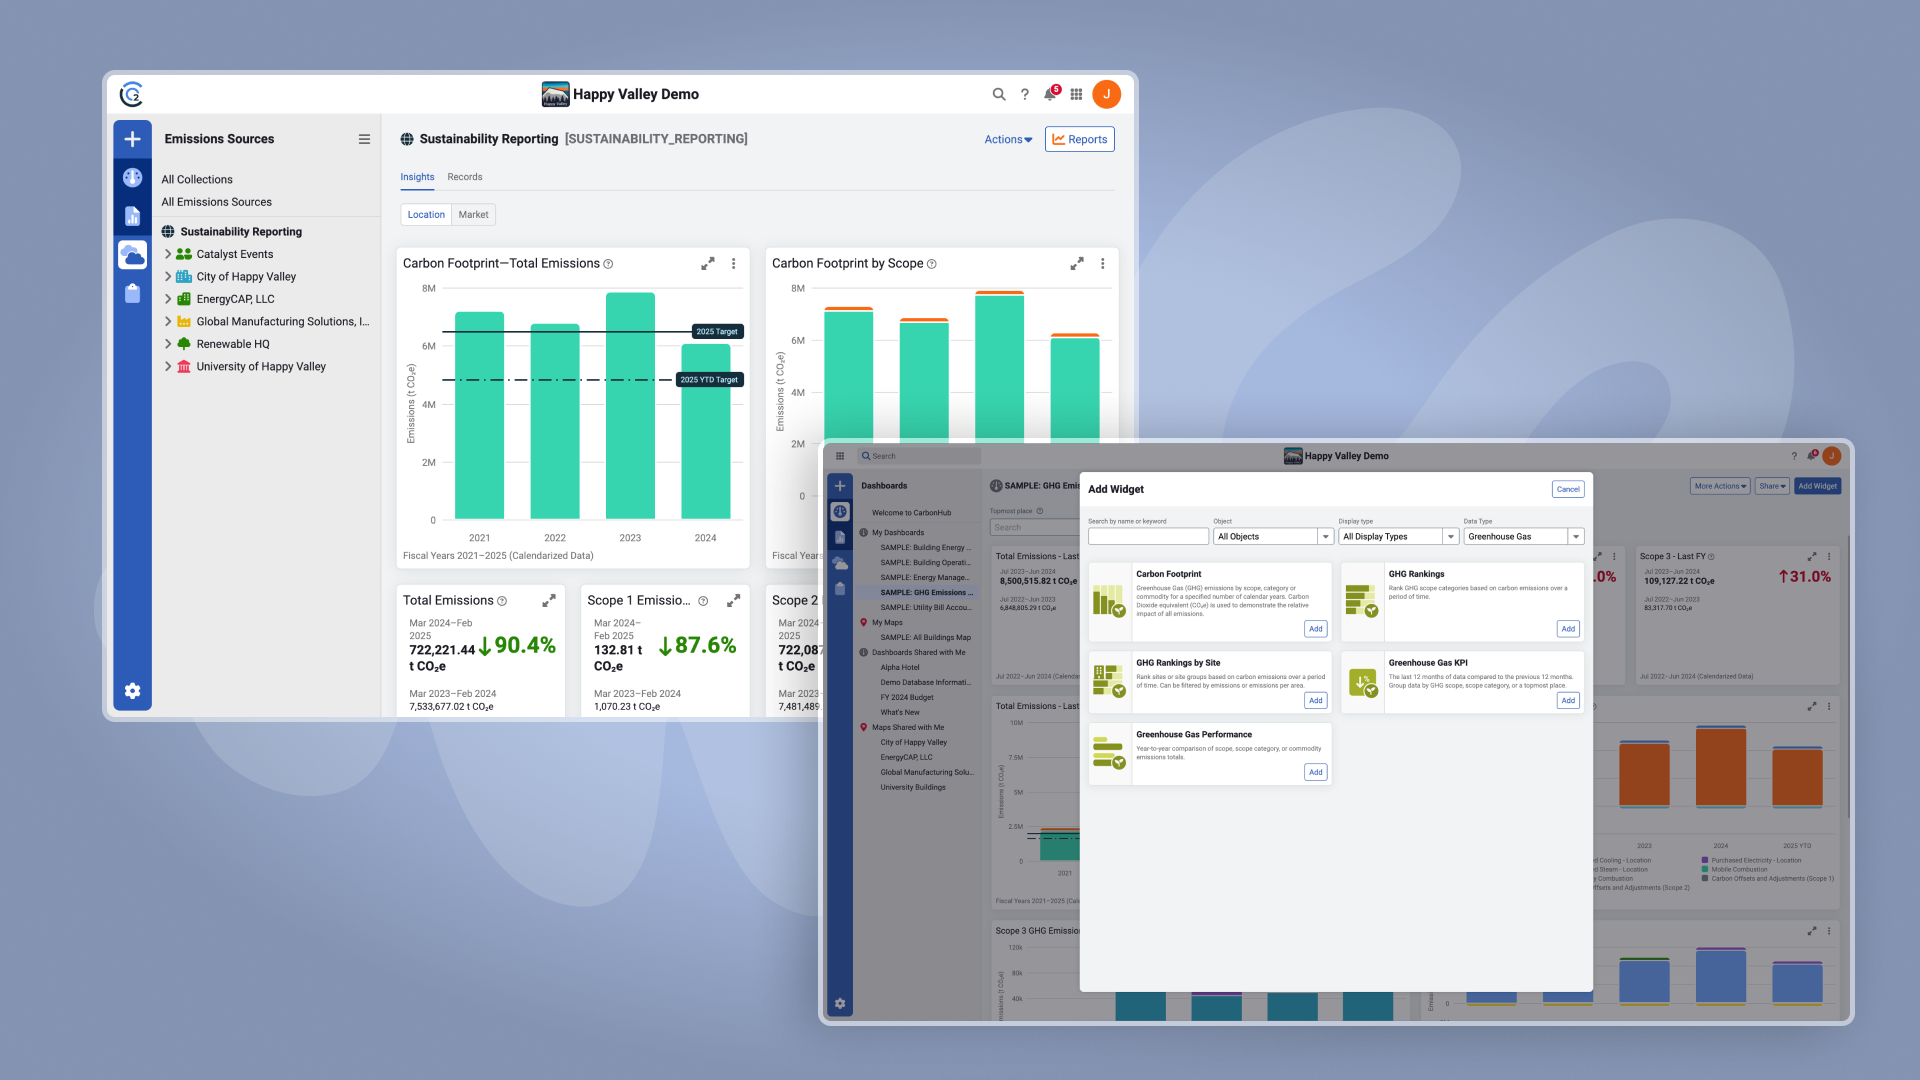Click the search by name input field
1920x1080 pixels.
(1147, 537)
